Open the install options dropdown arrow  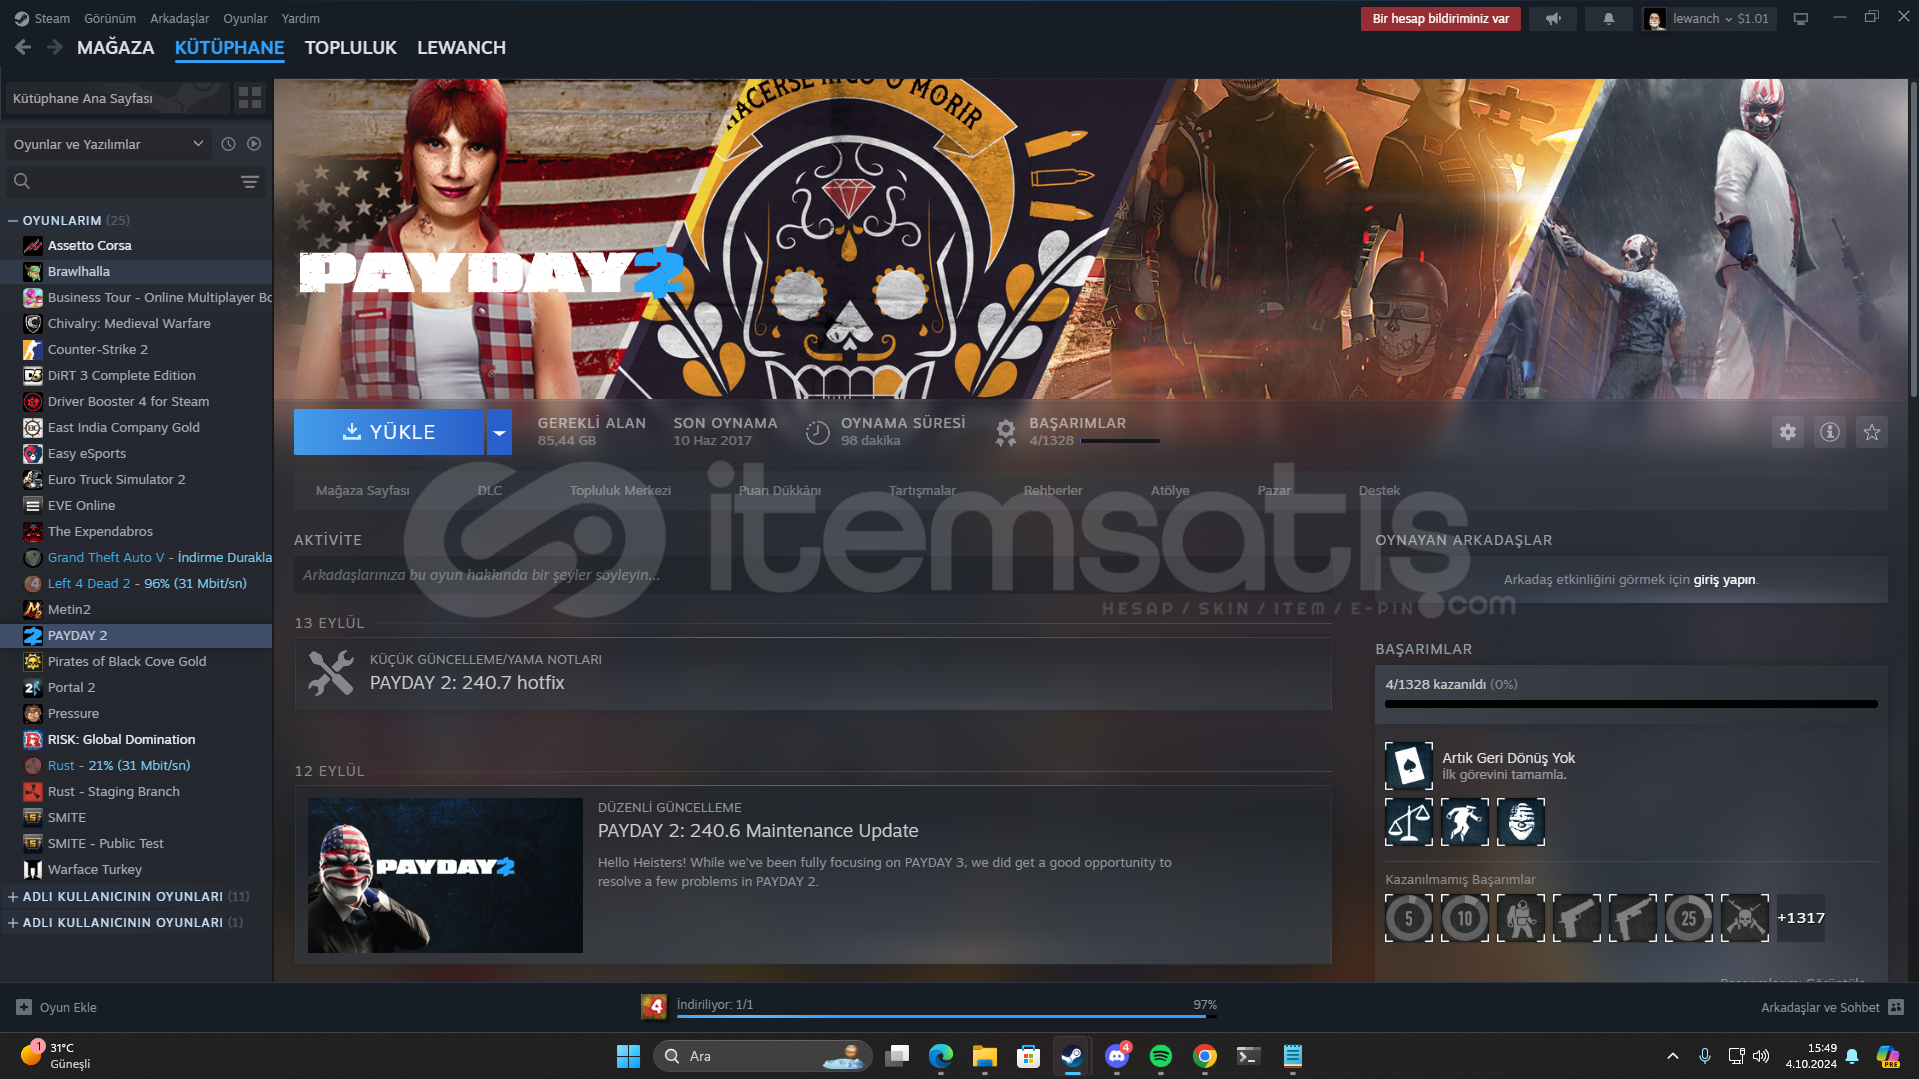[x=499, y=432]
